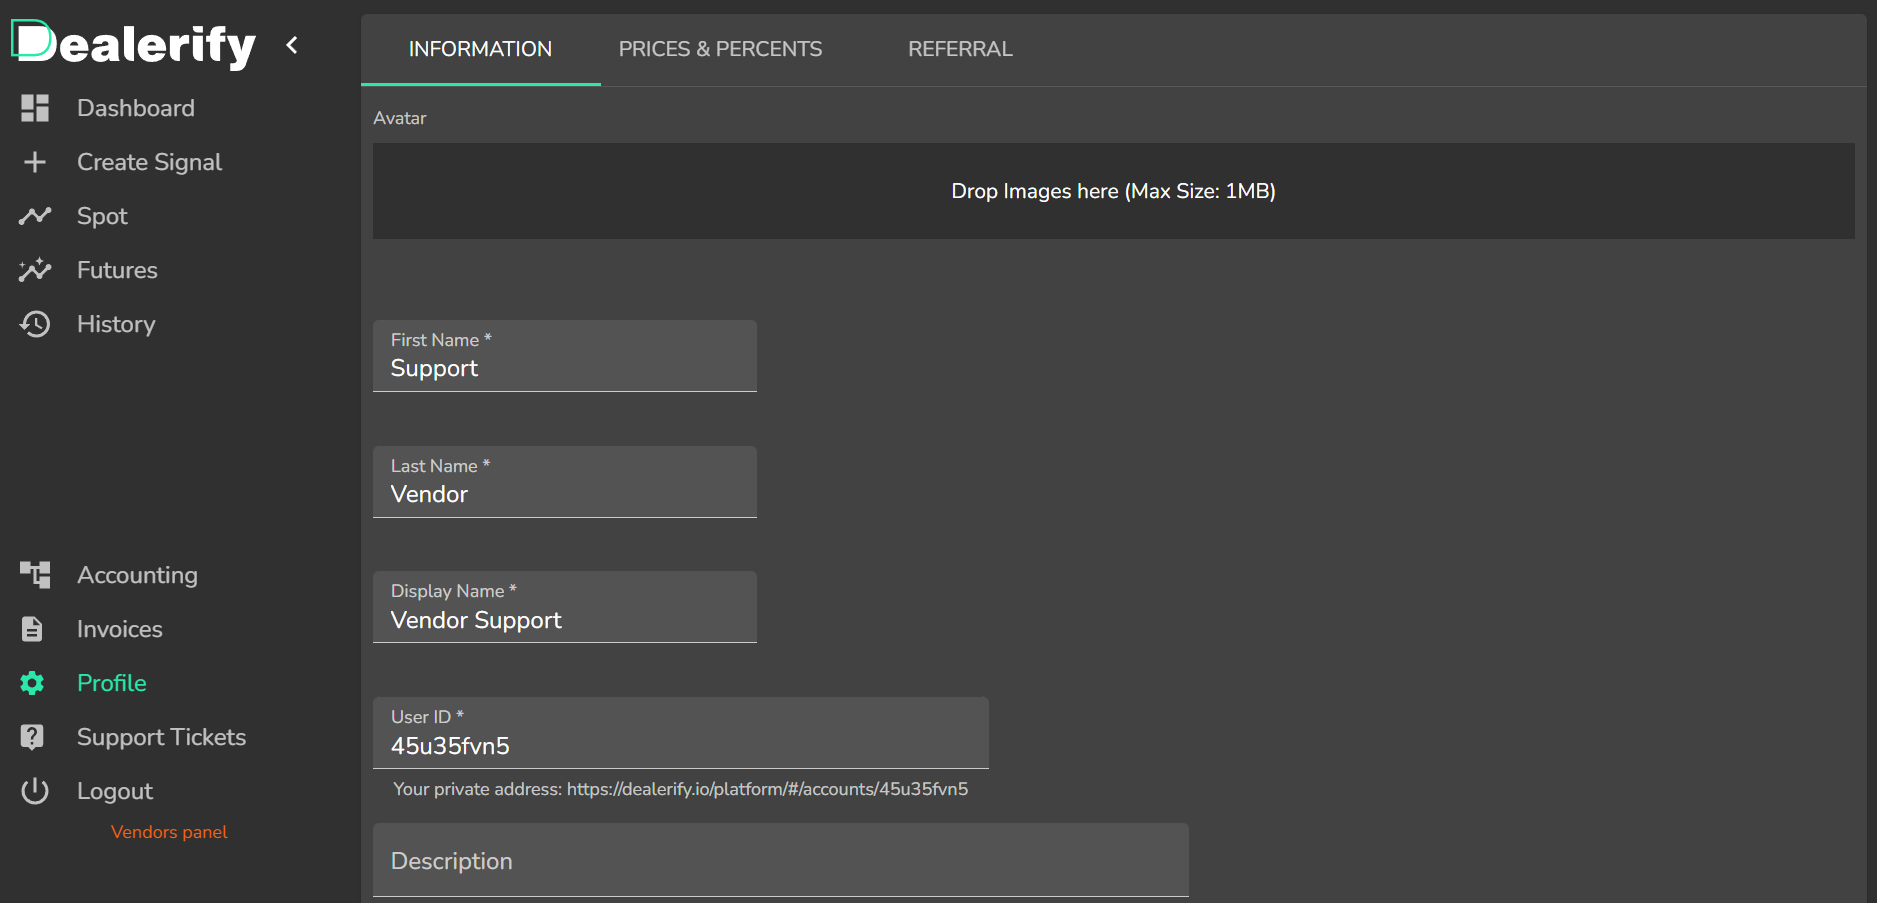
Task: Collapse the sidebar with the chevron
Action: (291, 44)
